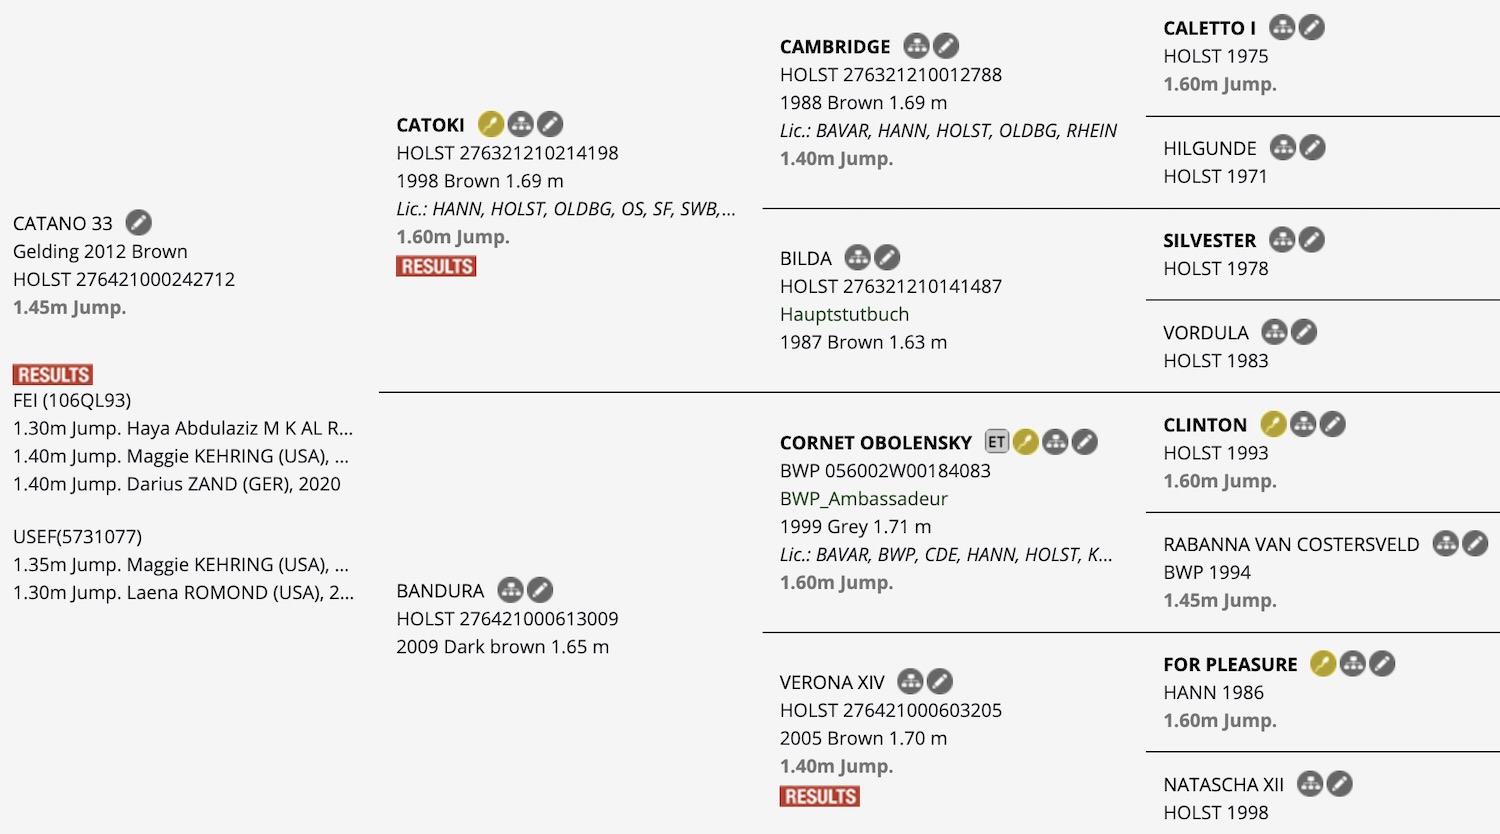The image size is (1500, 834).
Task: Click the Hauptstutbuch link under BILDA
Action: click(x=845, y=314)
